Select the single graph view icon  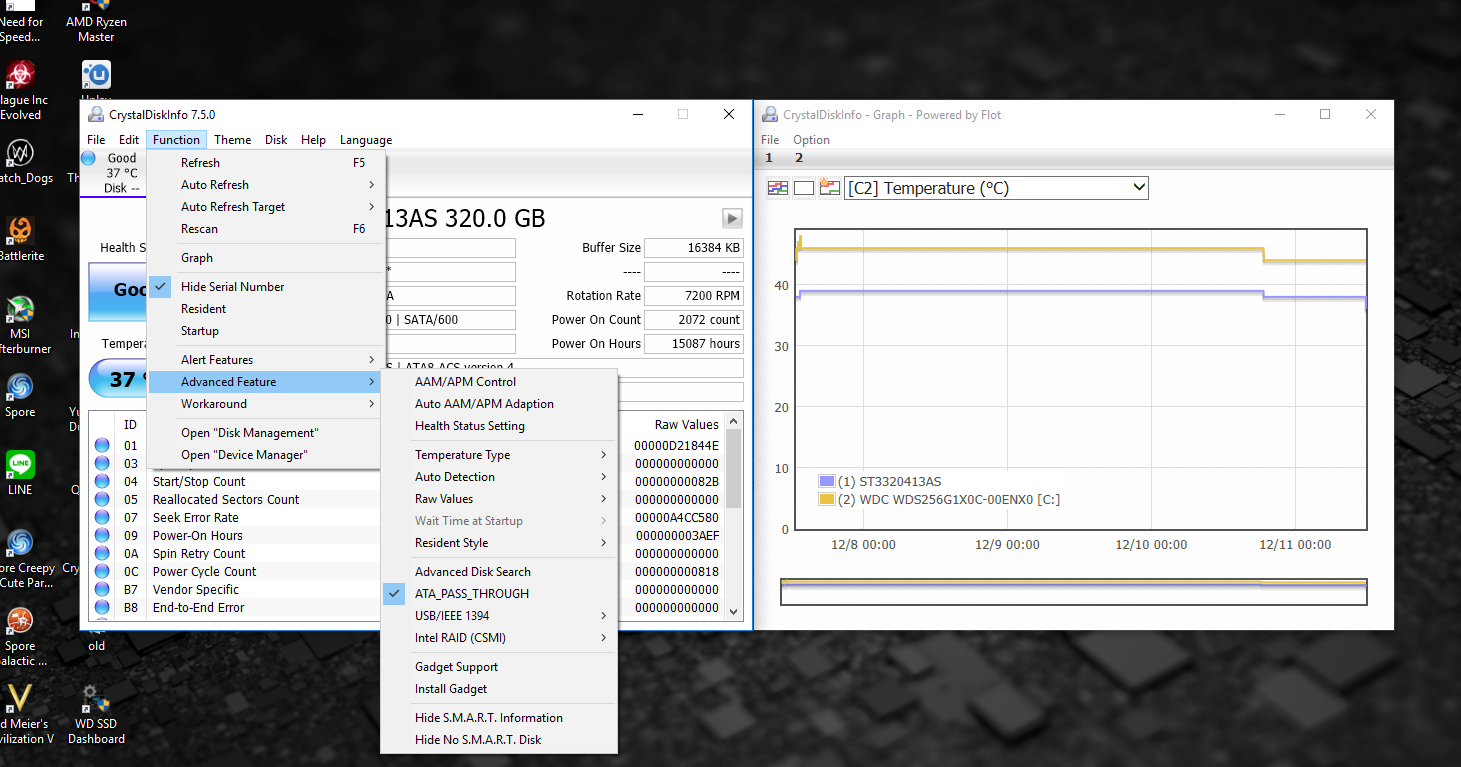(803, 187)
